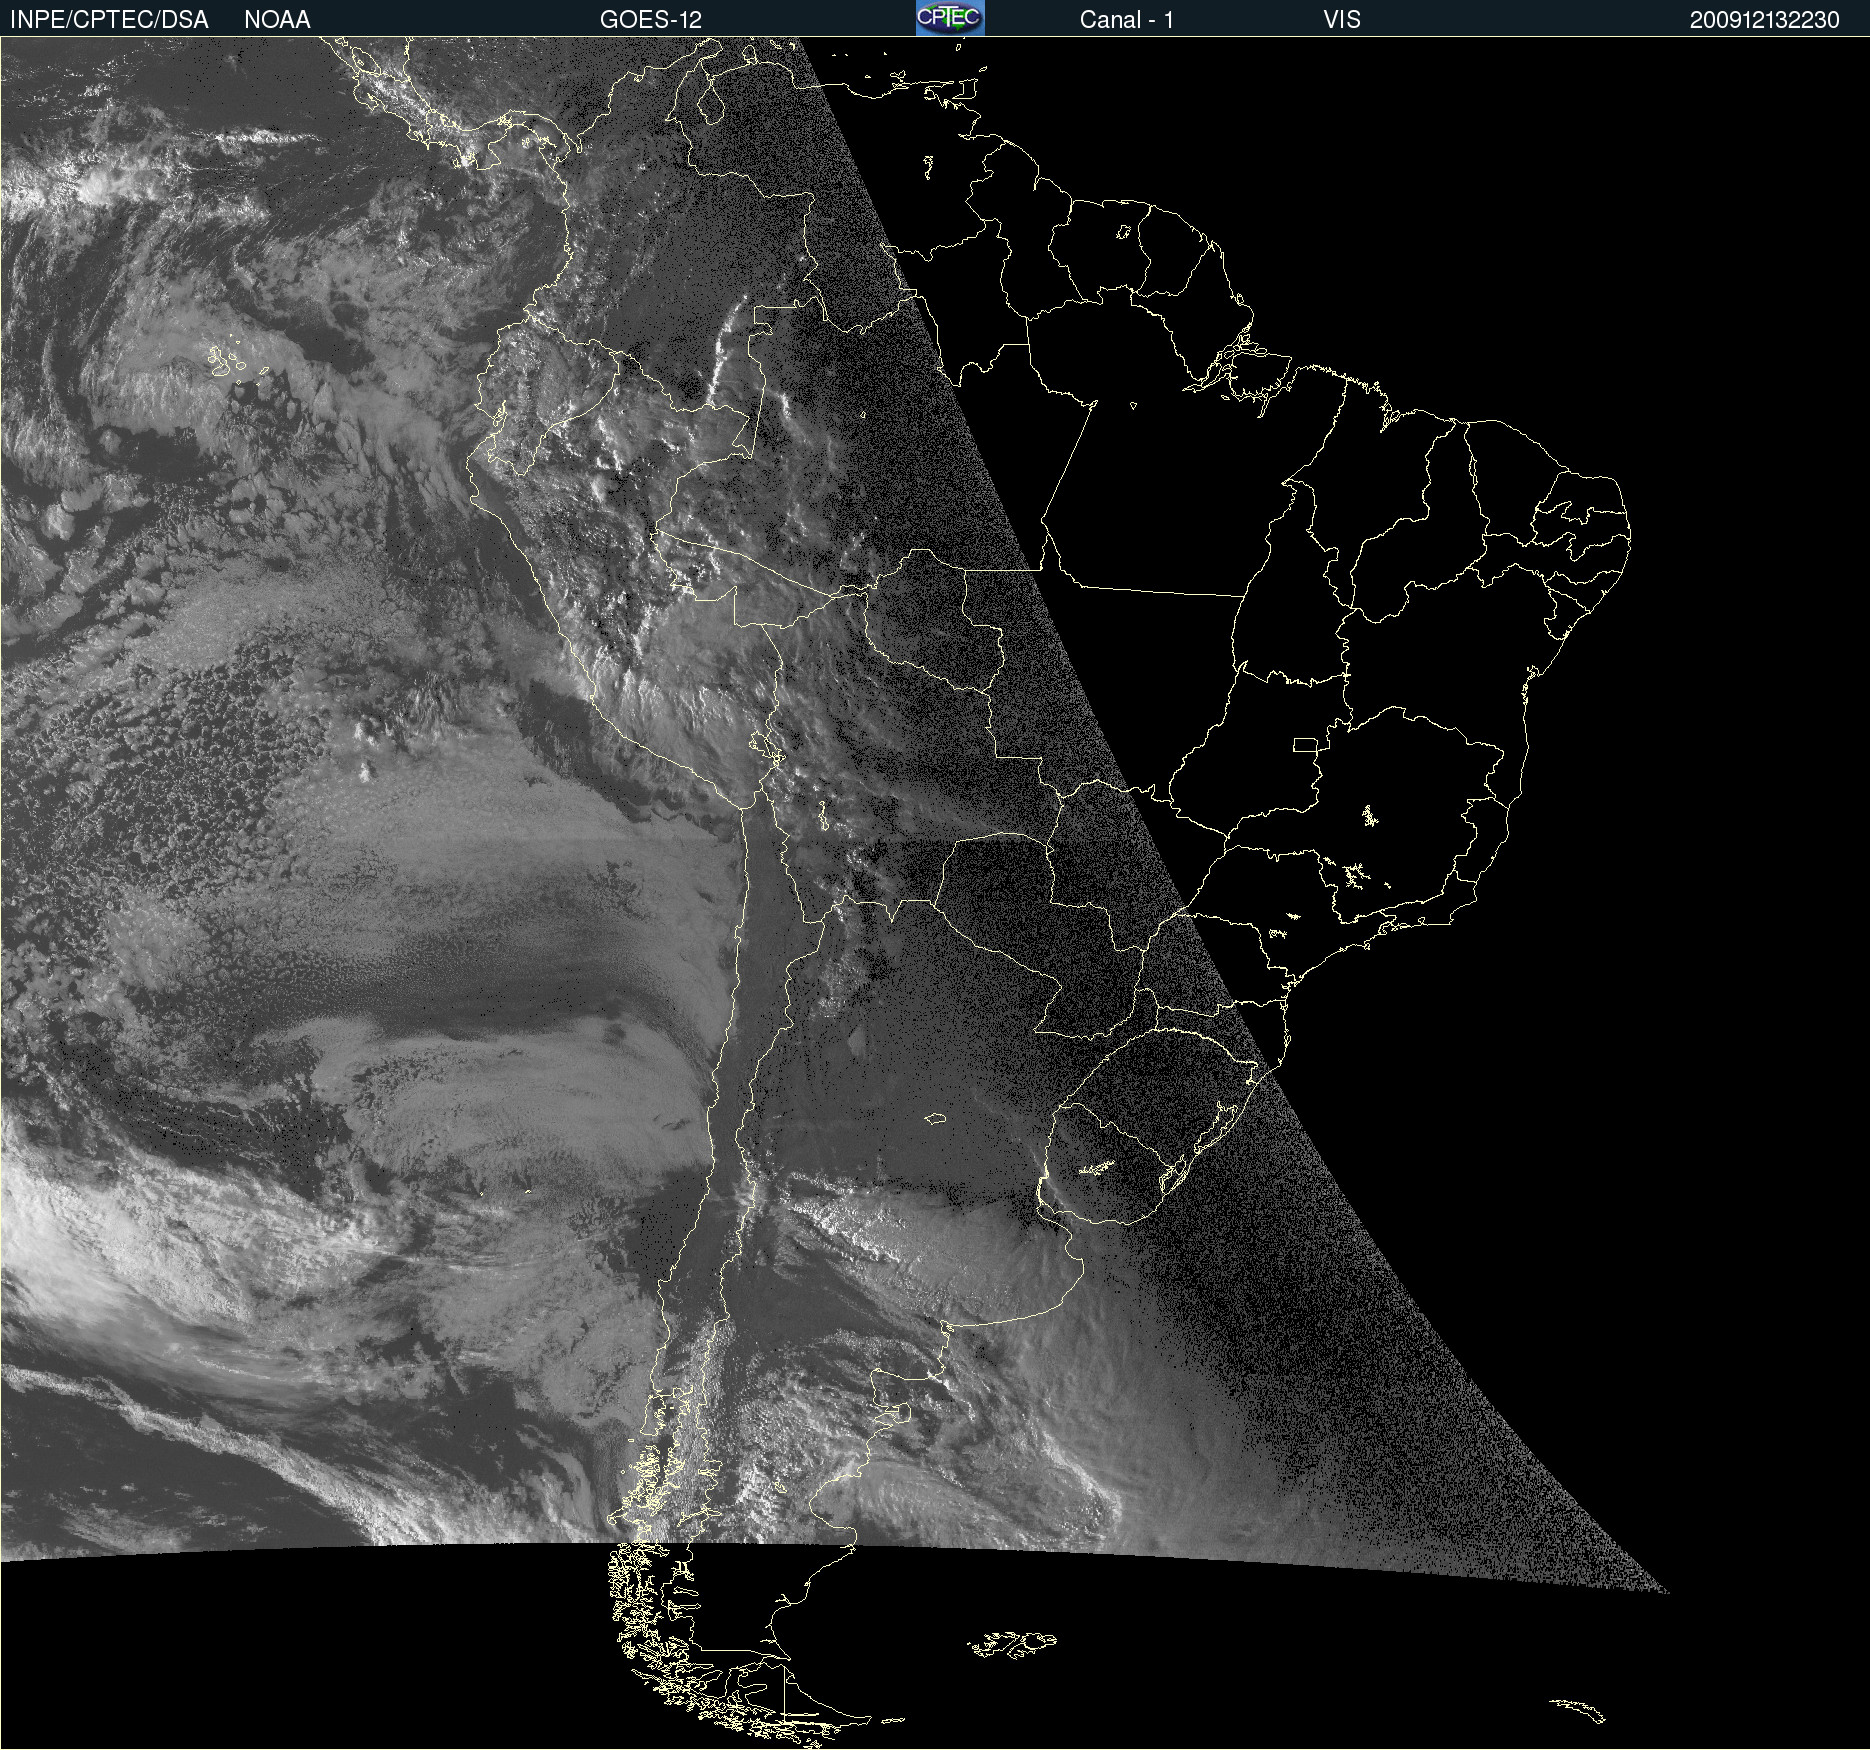Click the NOAA label in the header
The image size is (1870, 1750).
277,20
